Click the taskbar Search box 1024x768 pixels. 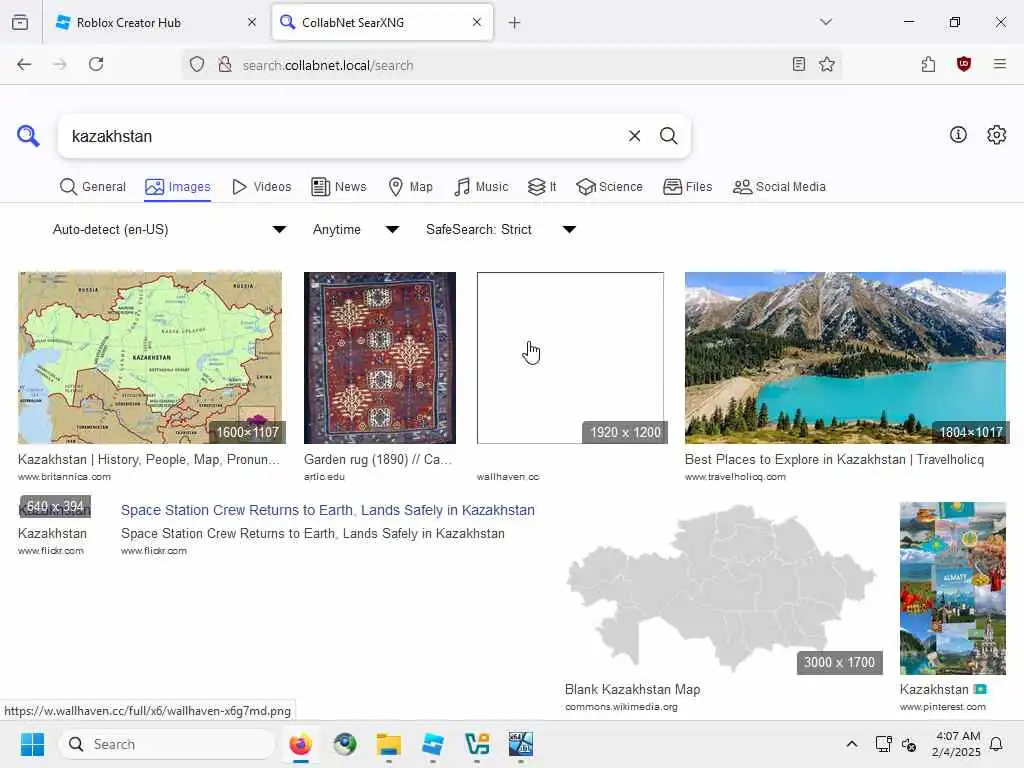pos(167,744)
